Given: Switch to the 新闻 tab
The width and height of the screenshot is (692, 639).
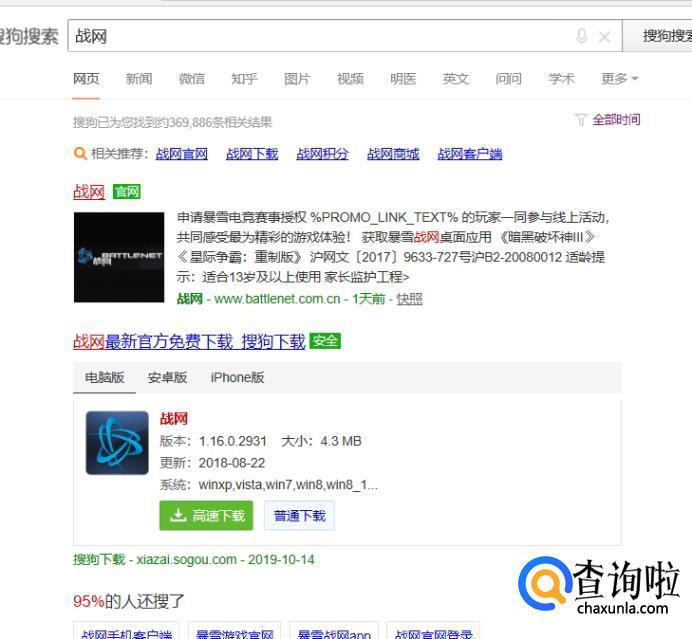Looking at the screenshot, I should [139, 79].
